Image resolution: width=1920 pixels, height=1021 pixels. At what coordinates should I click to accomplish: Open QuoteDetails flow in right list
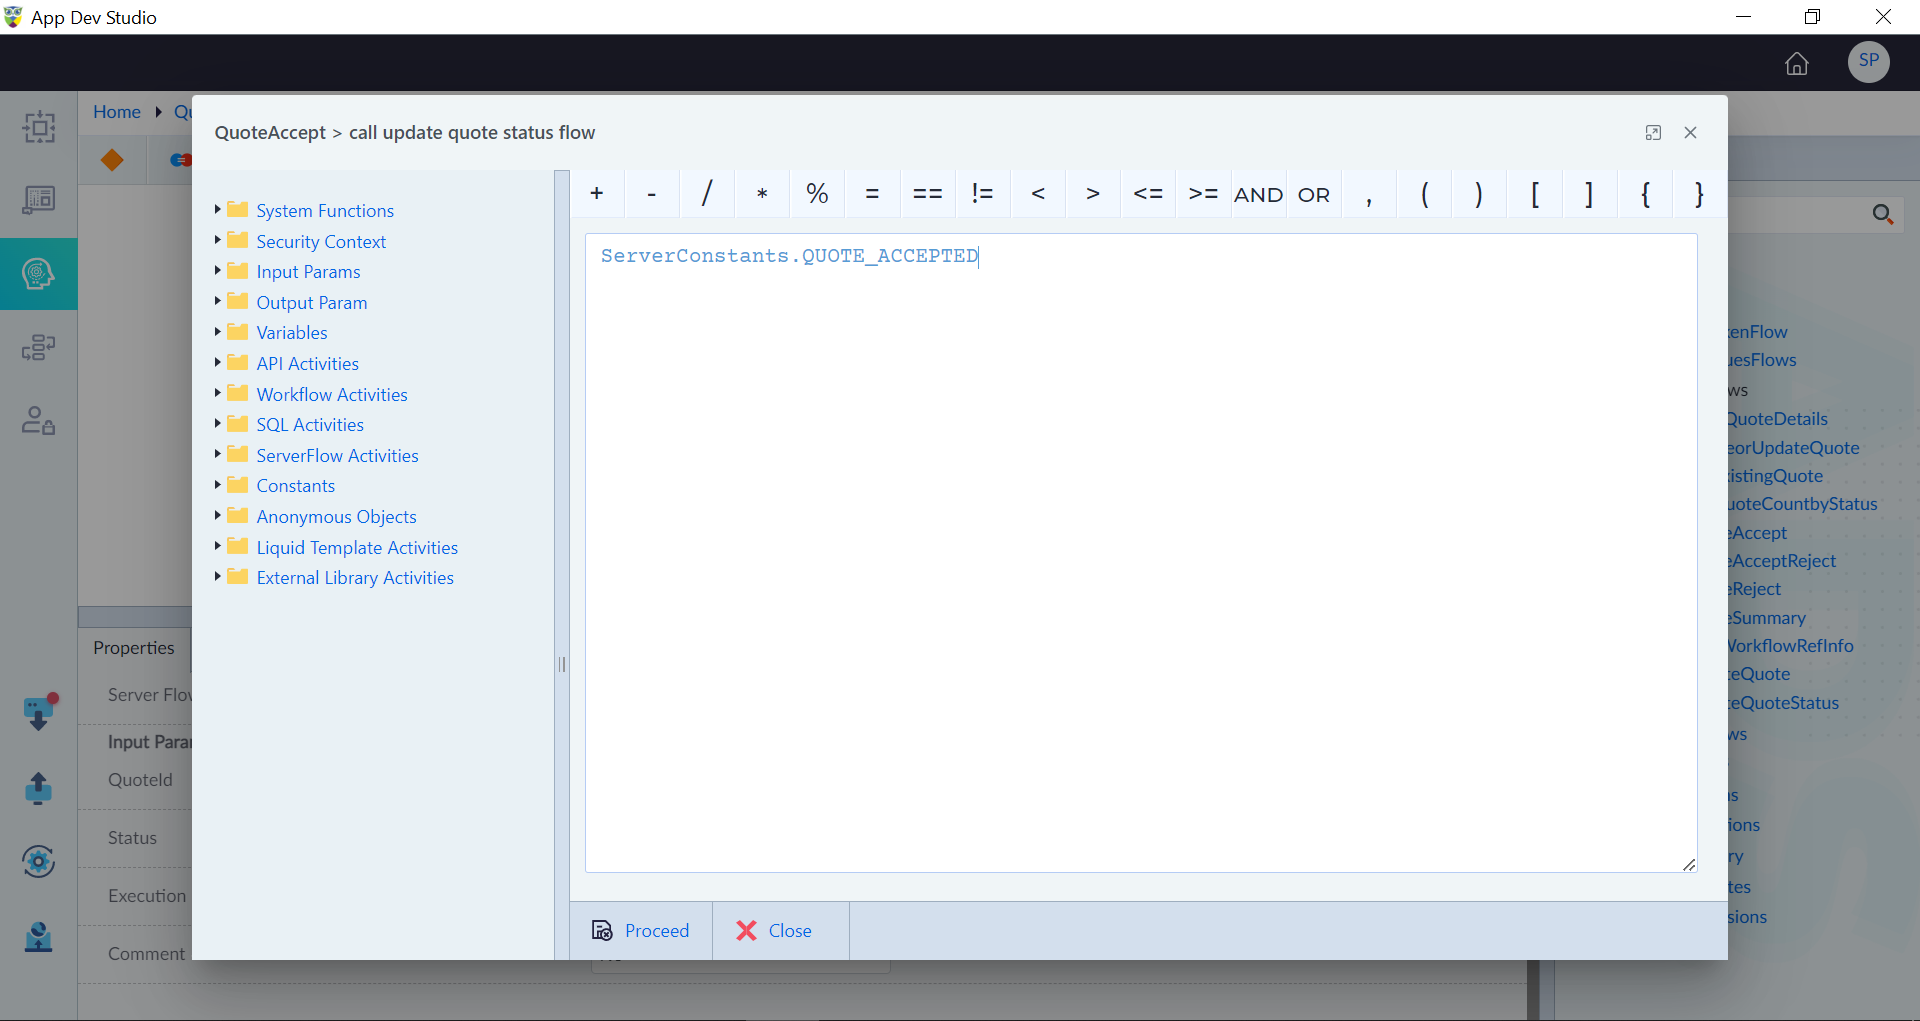[1778, 419]
